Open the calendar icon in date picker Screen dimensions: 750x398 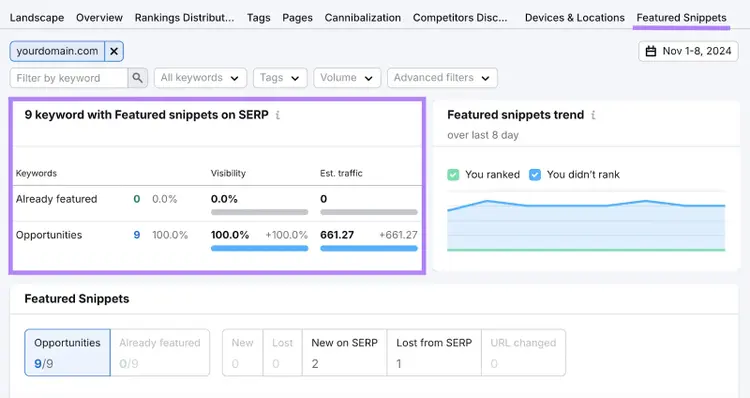tap(651, 51)
